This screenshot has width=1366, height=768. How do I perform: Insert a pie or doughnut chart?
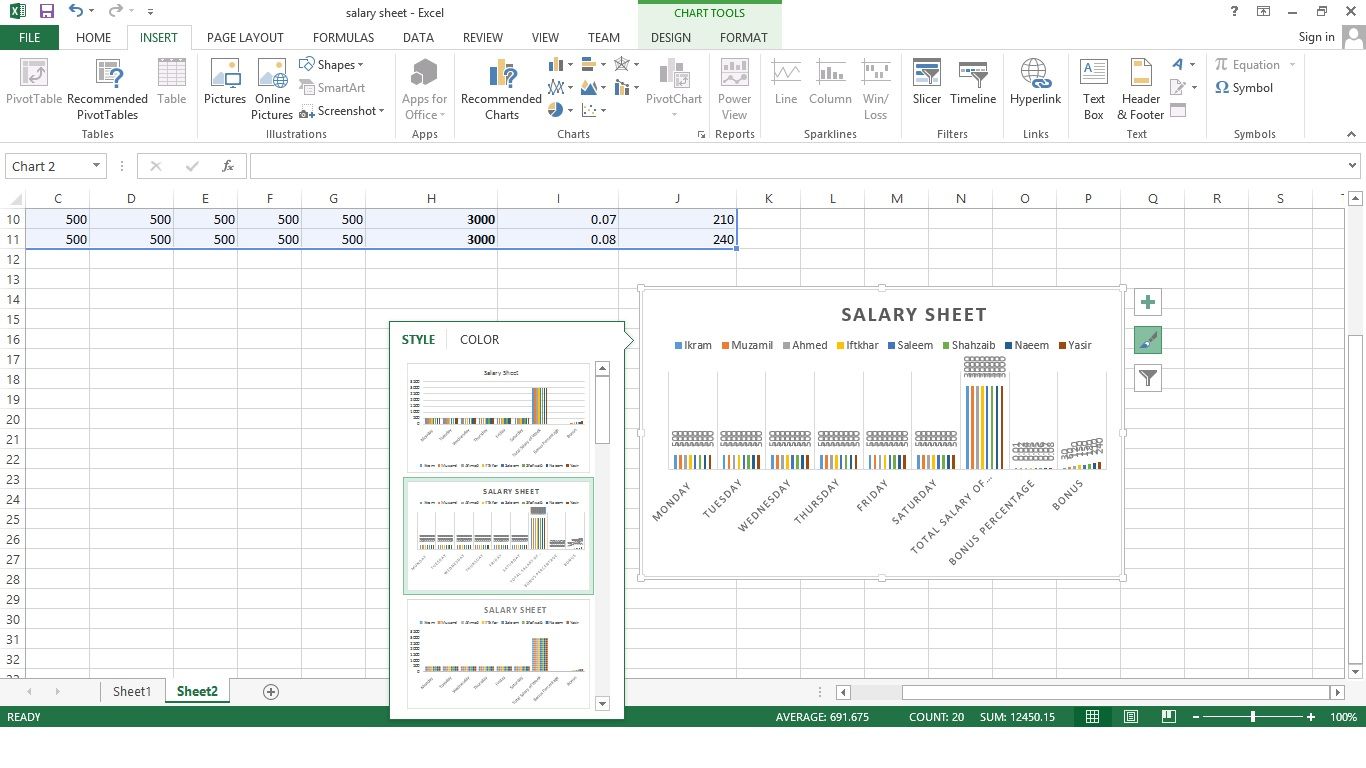(x=559, y=111)
